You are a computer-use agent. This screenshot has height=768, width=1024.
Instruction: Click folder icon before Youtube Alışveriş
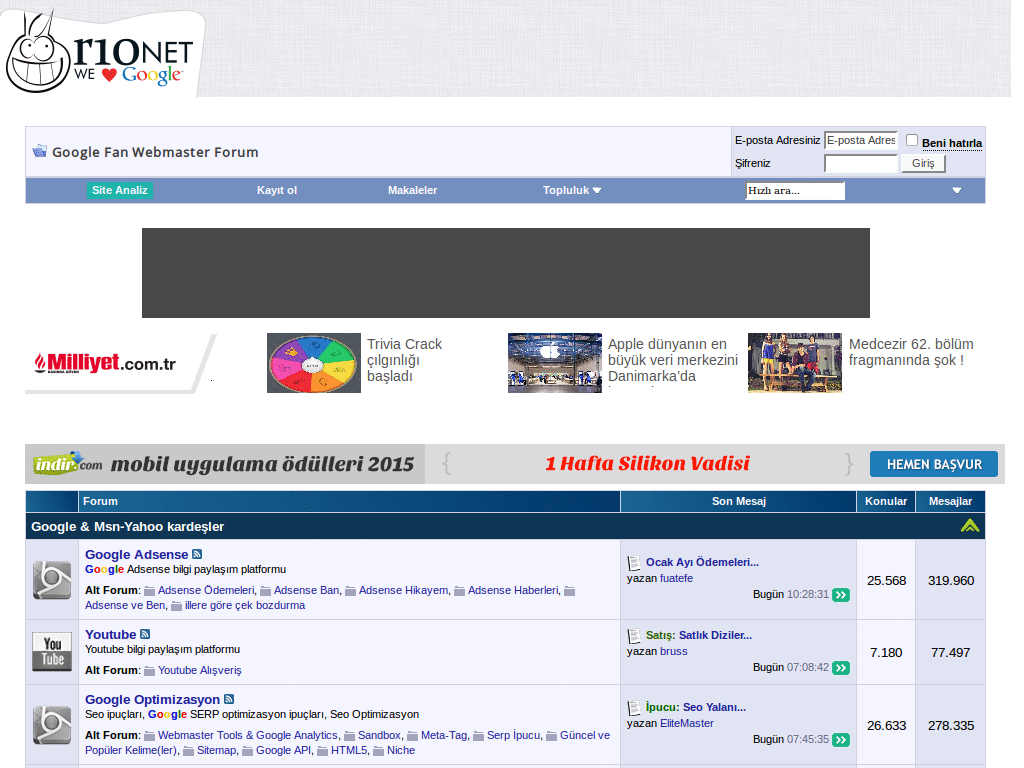(x=150, y=671)
